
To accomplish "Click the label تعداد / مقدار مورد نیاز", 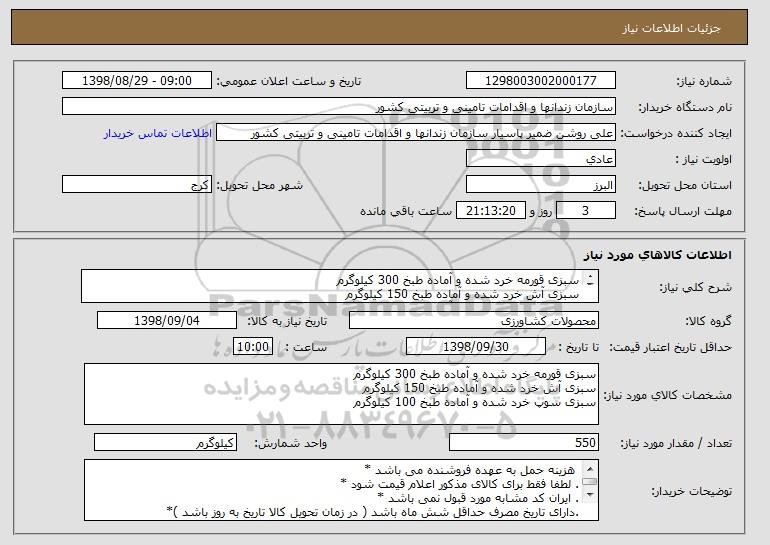I will click(676, 443).
